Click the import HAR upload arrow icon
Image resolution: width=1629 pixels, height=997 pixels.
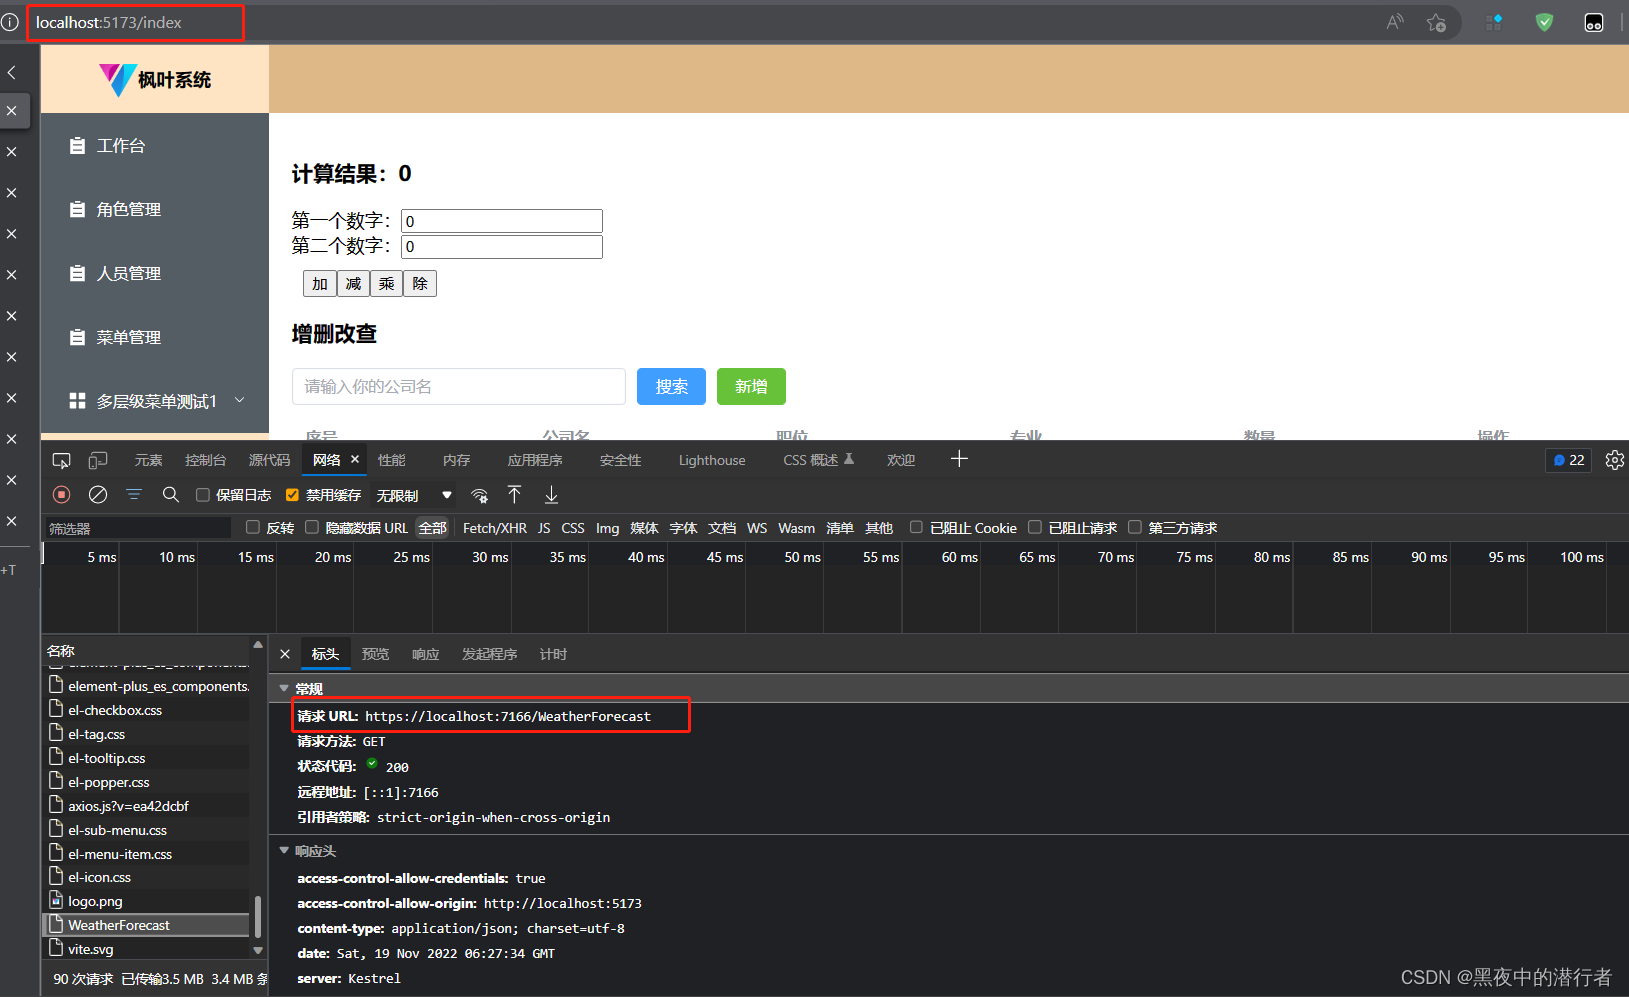coord(515,495)
